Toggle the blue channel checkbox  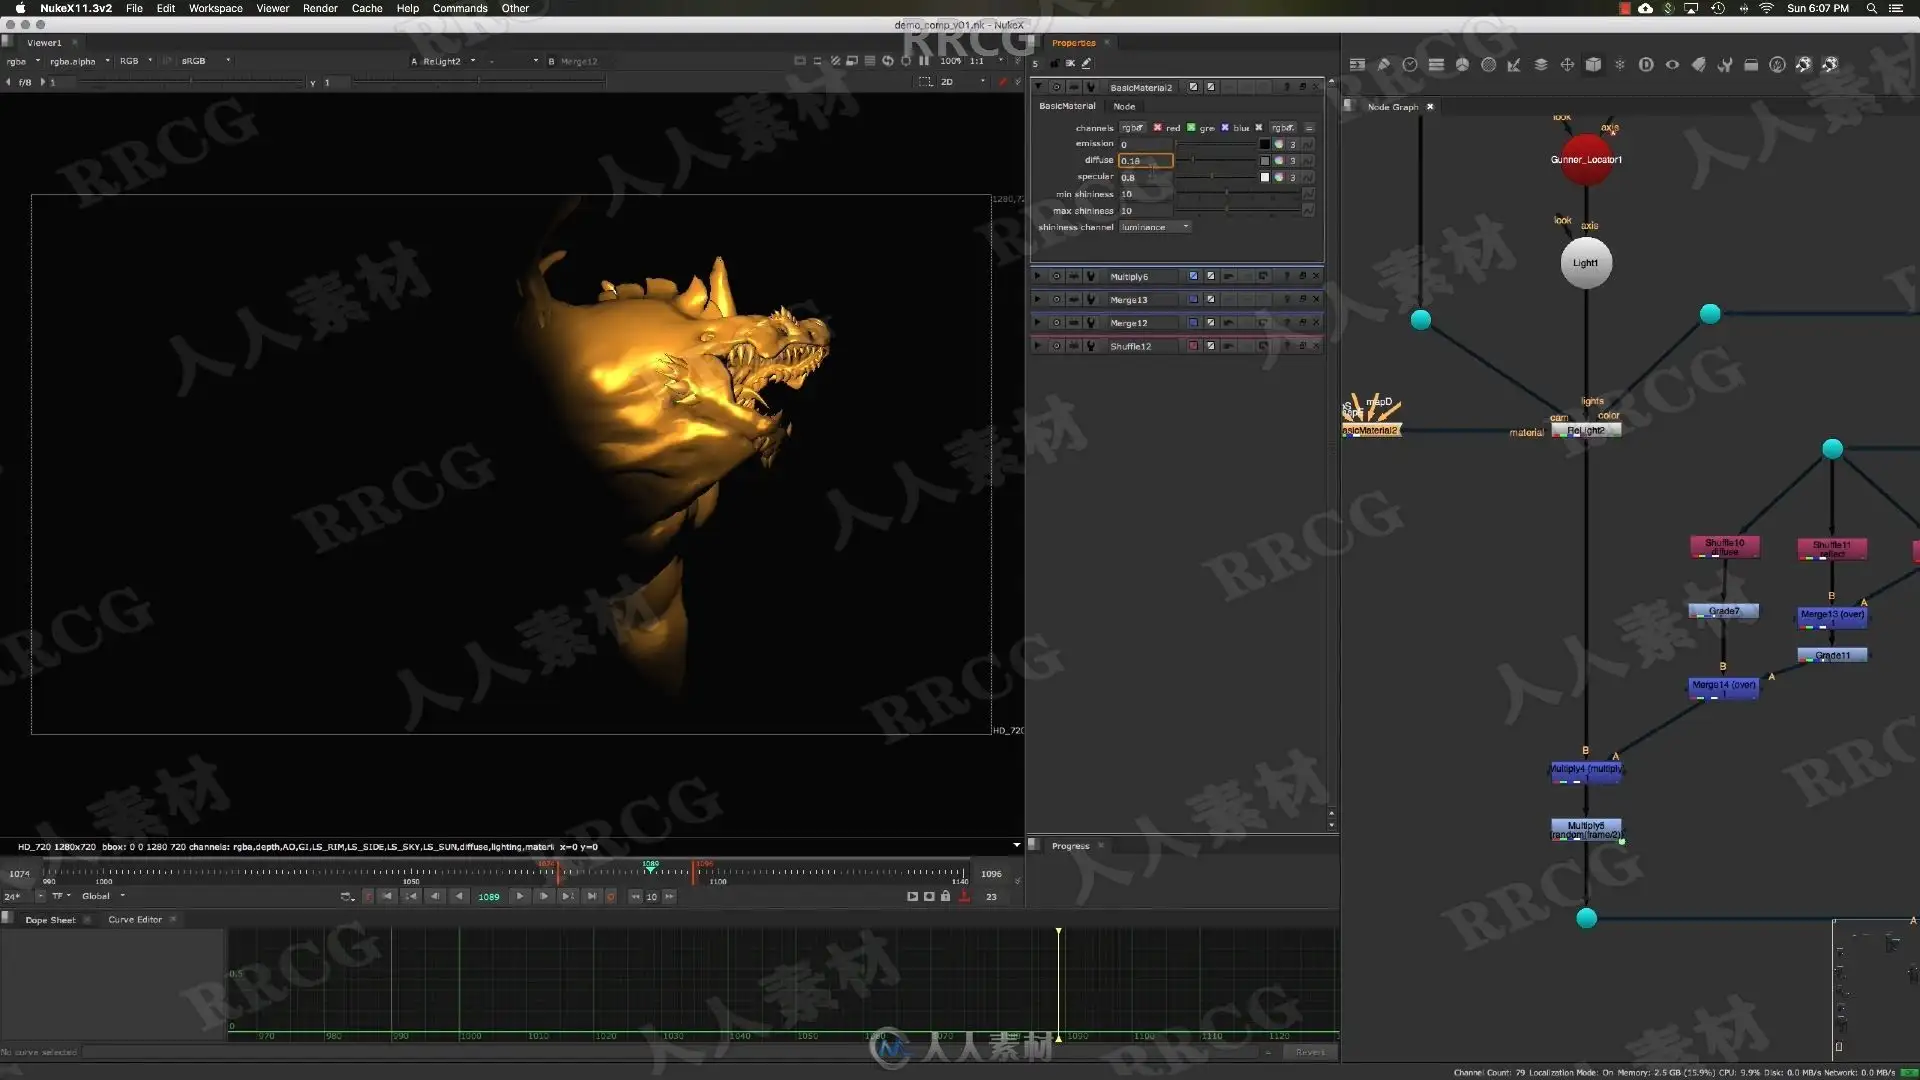[1225, 128]
